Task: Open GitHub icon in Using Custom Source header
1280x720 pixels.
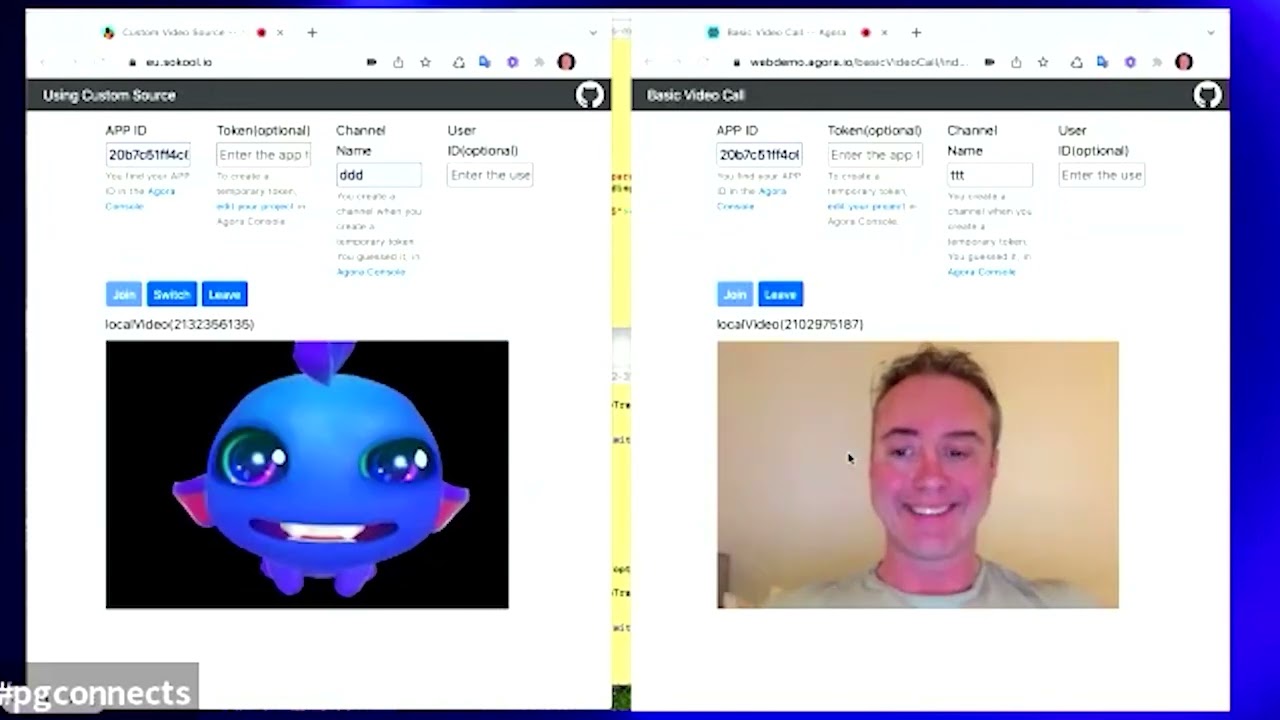Action: tap(590, 95)
